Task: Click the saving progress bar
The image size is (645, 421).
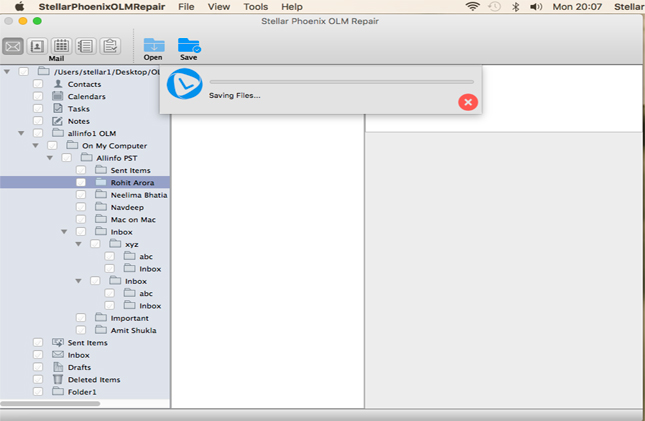Action: (341, 82)
